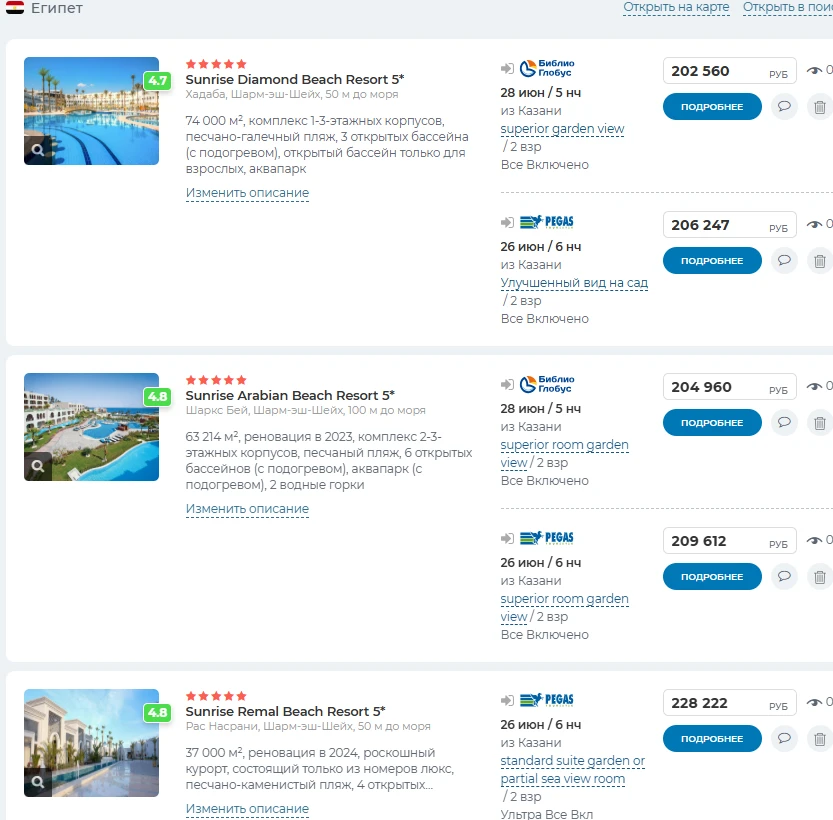Edit the 202 560 price field
Image resolution: width=833 pixels, height=820 pixels.
click(x=729, y=71)
